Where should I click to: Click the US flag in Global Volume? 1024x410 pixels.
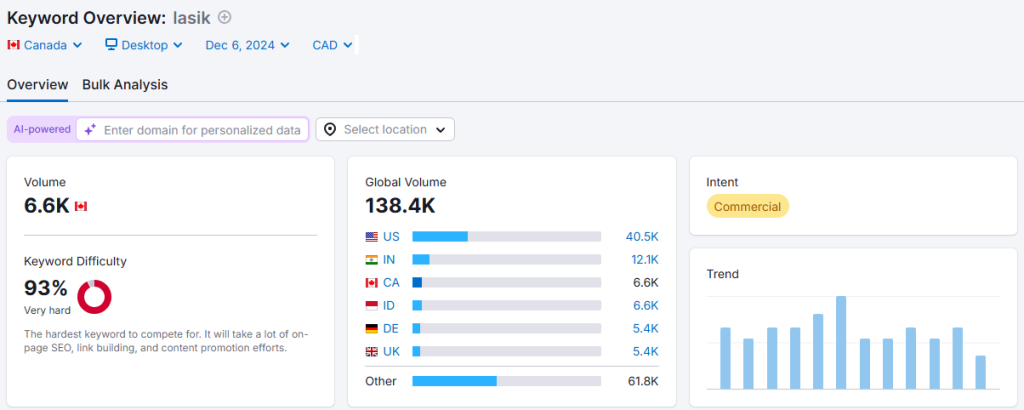tap(372, 237)
